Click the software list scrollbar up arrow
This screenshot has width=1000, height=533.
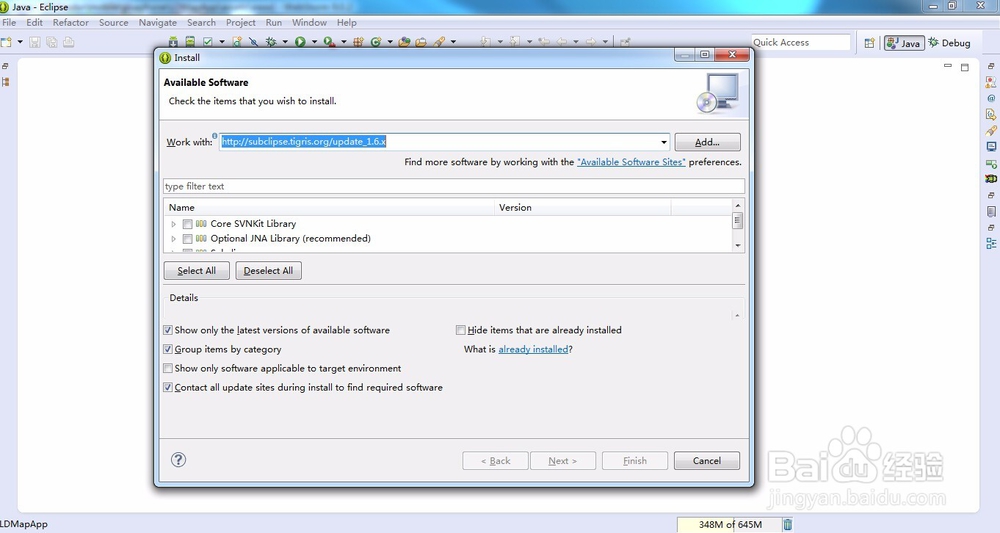click(738, 205)
